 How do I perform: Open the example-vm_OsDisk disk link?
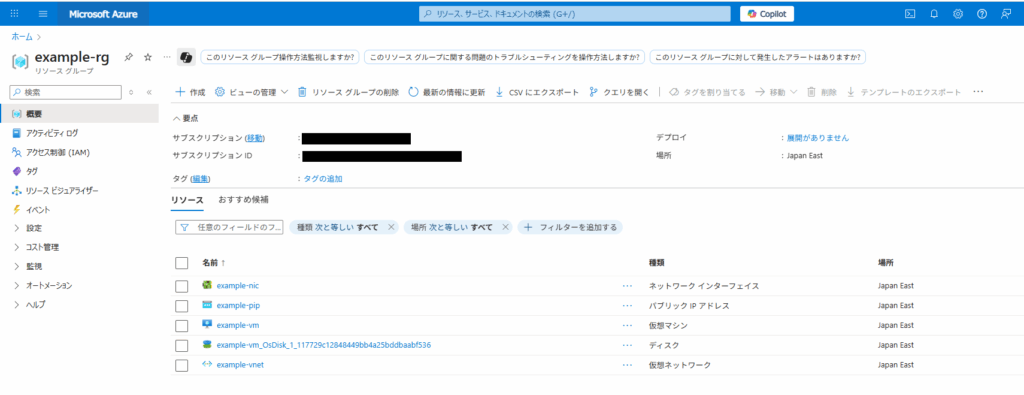[324, 345]
